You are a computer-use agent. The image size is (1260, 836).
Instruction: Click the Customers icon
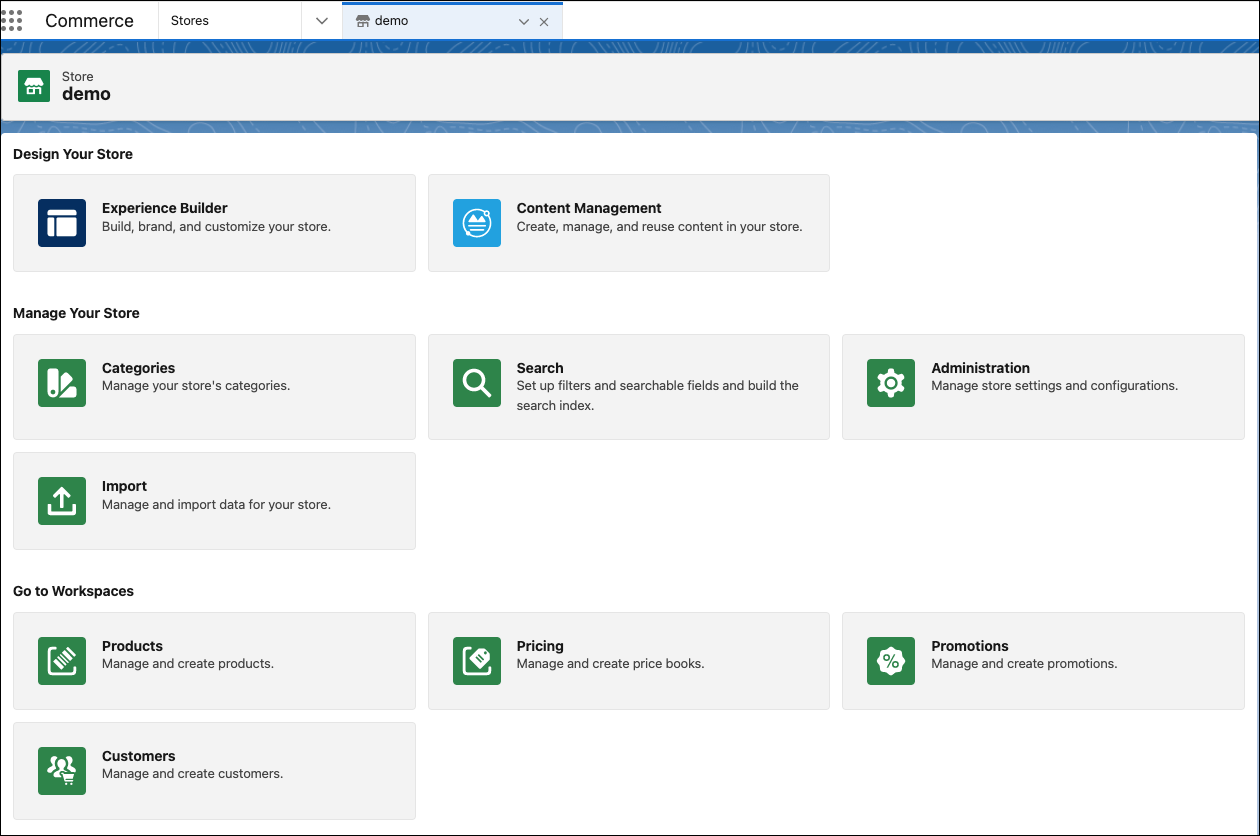pyautogui.click(x=62, y=771)
